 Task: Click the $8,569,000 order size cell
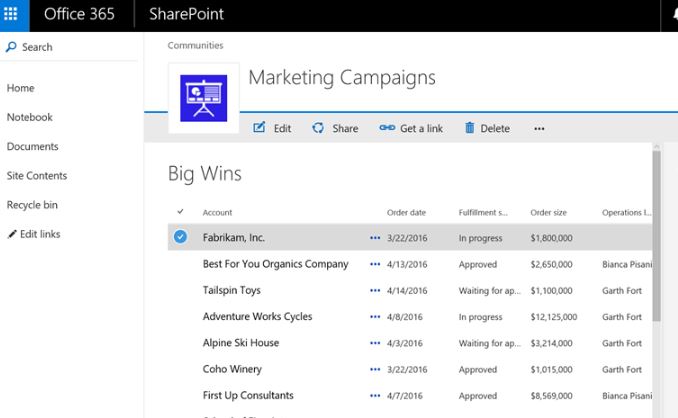[551, 396]
